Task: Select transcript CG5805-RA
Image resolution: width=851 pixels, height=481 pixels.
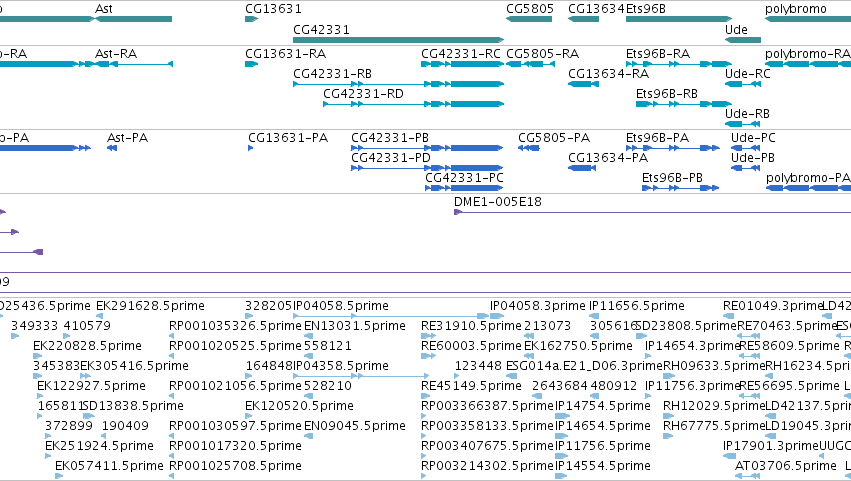Action: click(x=542, y=54)
